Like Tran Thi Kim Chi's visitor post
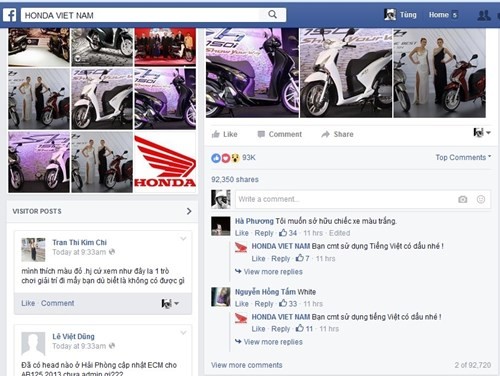 (x=28, y=303)
